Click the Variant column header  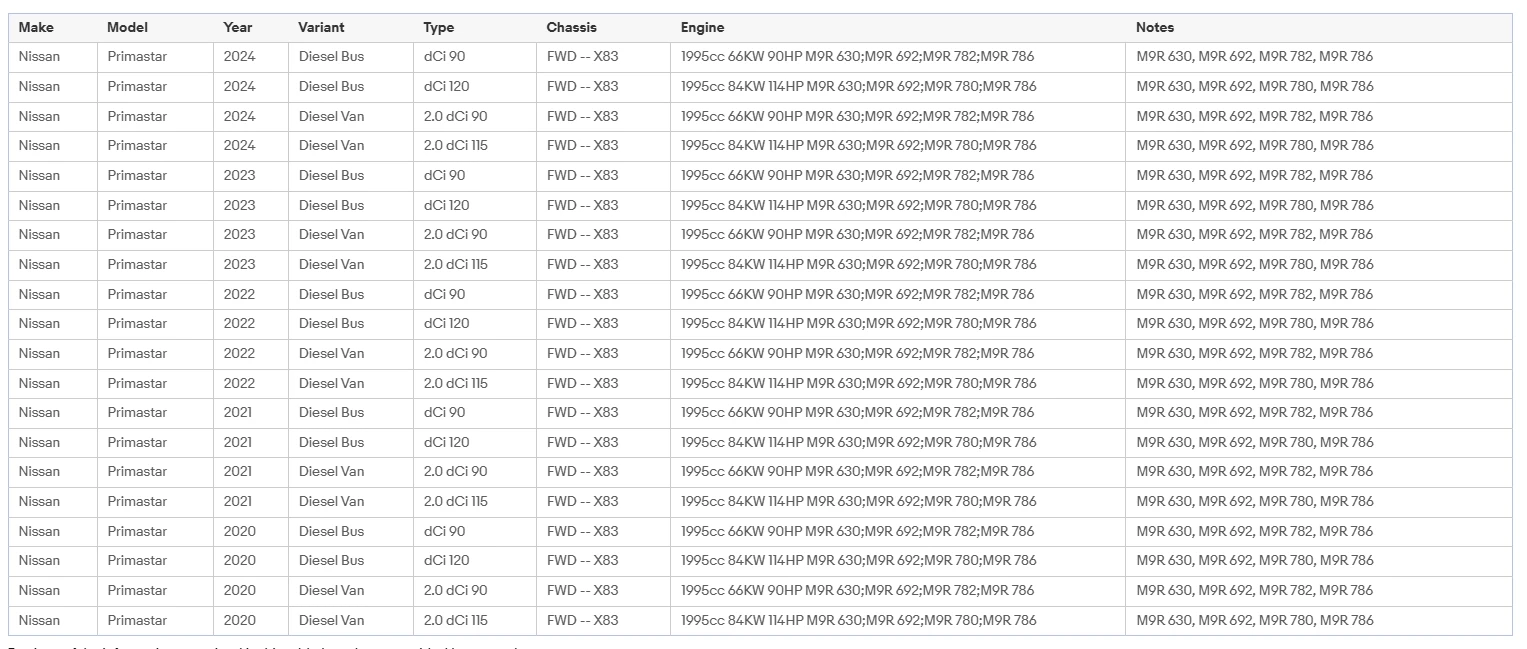(321, 28)
